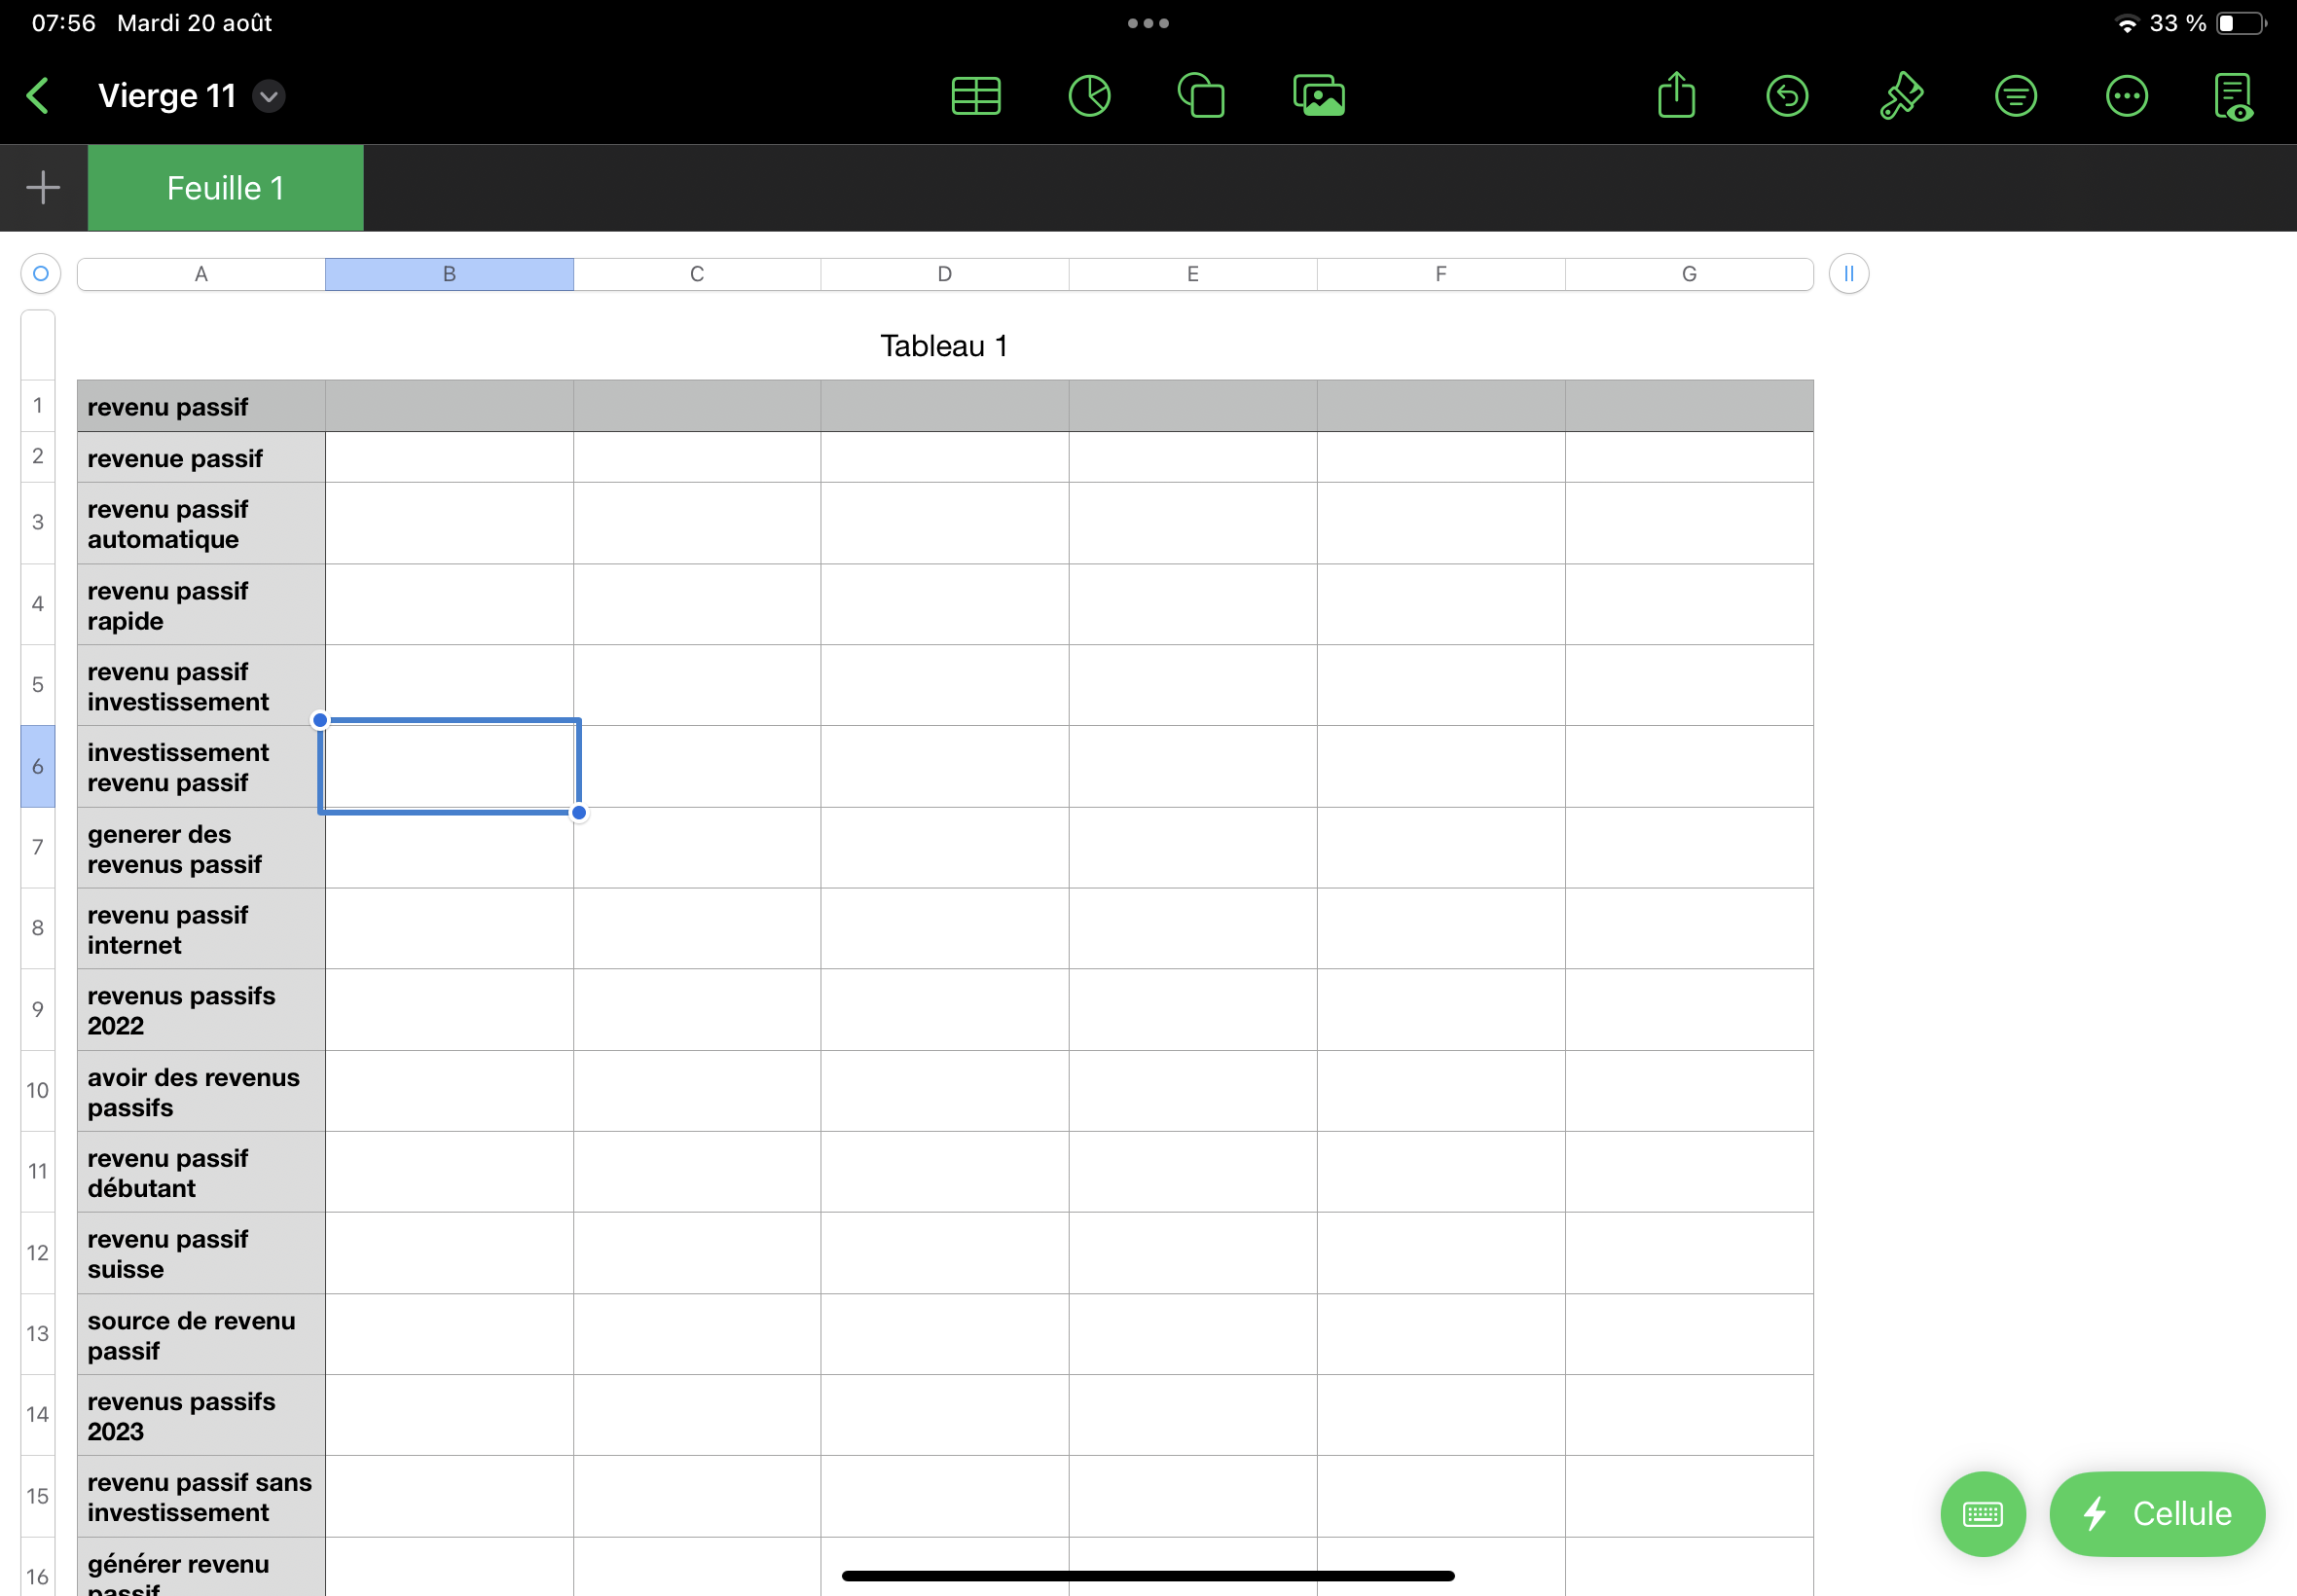Open the shapes insert menu
This screenshot has height=1596, width=2297.
(1201, 96)
